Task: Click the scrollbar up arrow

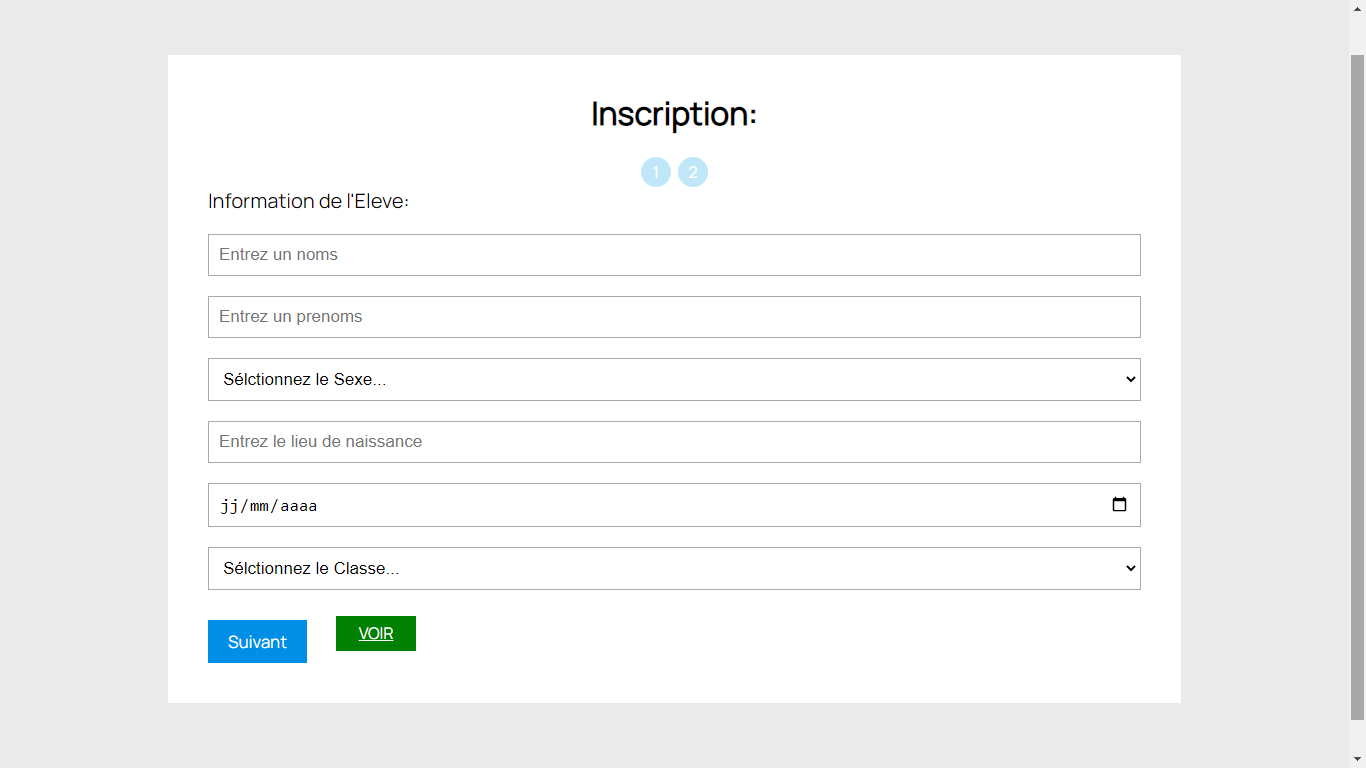Action: click(1358, 9)
